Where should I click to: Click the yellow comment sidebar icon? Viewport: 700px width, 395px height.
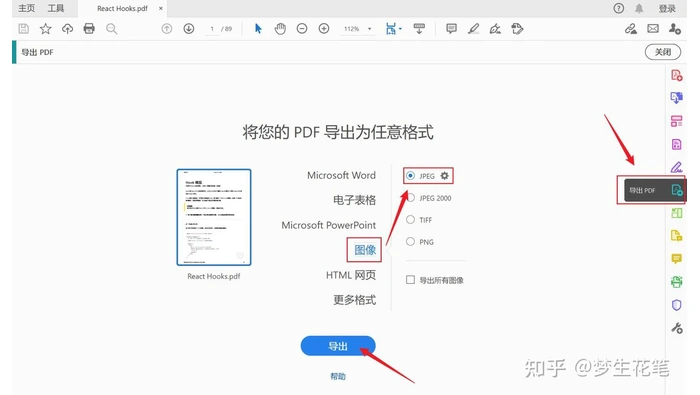coord(677,259)
